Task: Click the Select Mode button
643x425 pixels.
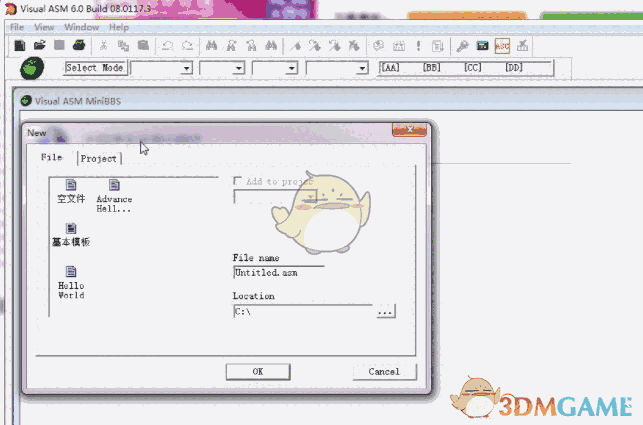Action: (94, 68)
